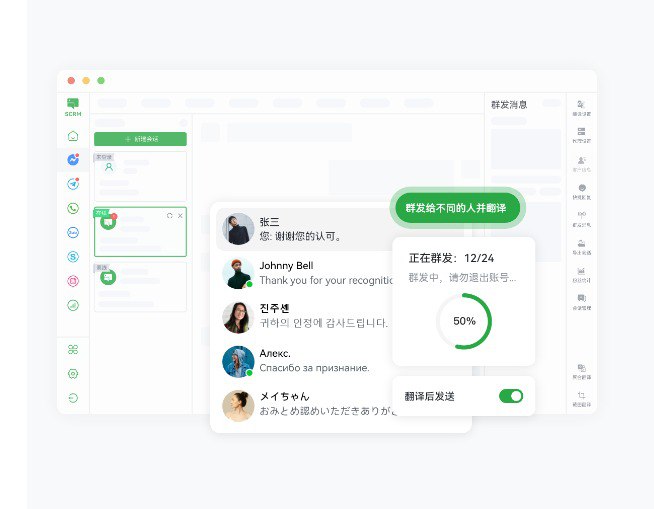Click the green 新增会话 button
This screenshot has height=509, width=654.
[140, 139]
